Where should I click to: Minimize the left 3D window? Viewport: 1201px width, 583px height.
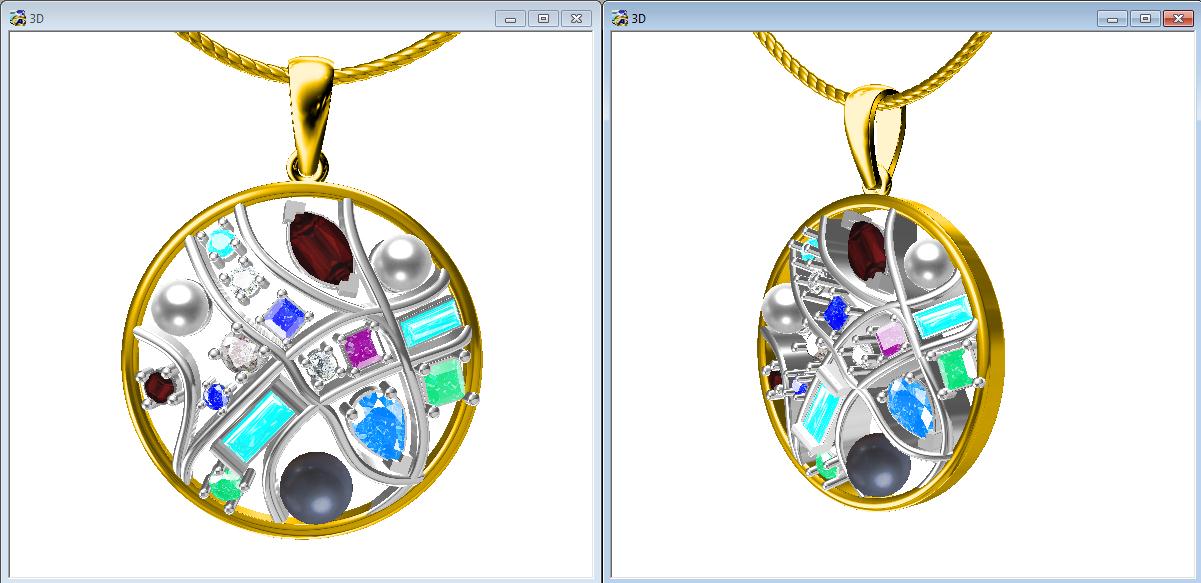tap(511, 18)
